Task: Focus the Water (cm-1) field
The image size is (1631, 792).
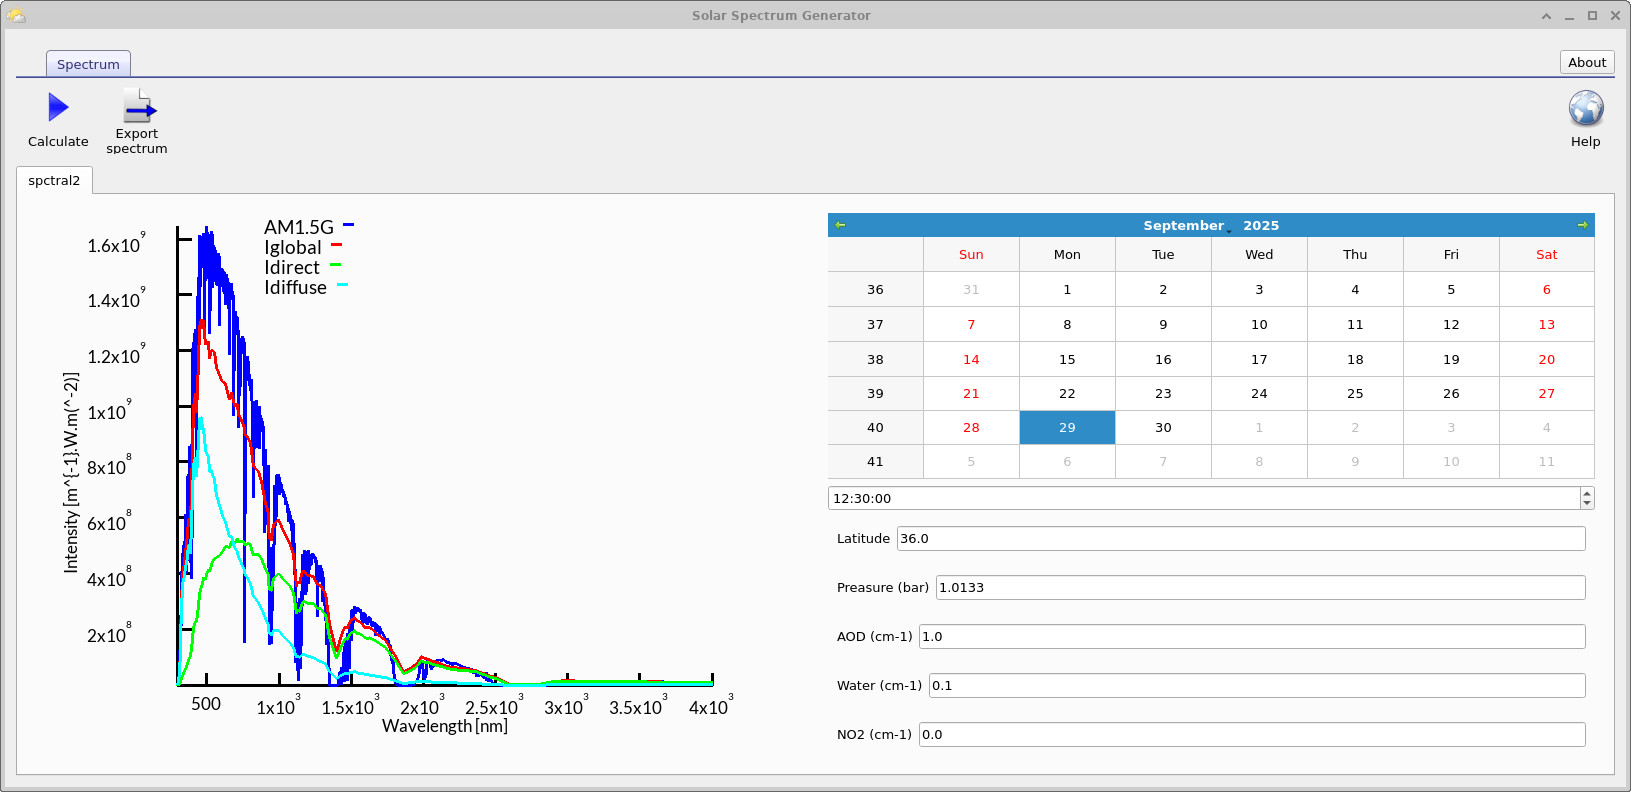Action: 1256,686
